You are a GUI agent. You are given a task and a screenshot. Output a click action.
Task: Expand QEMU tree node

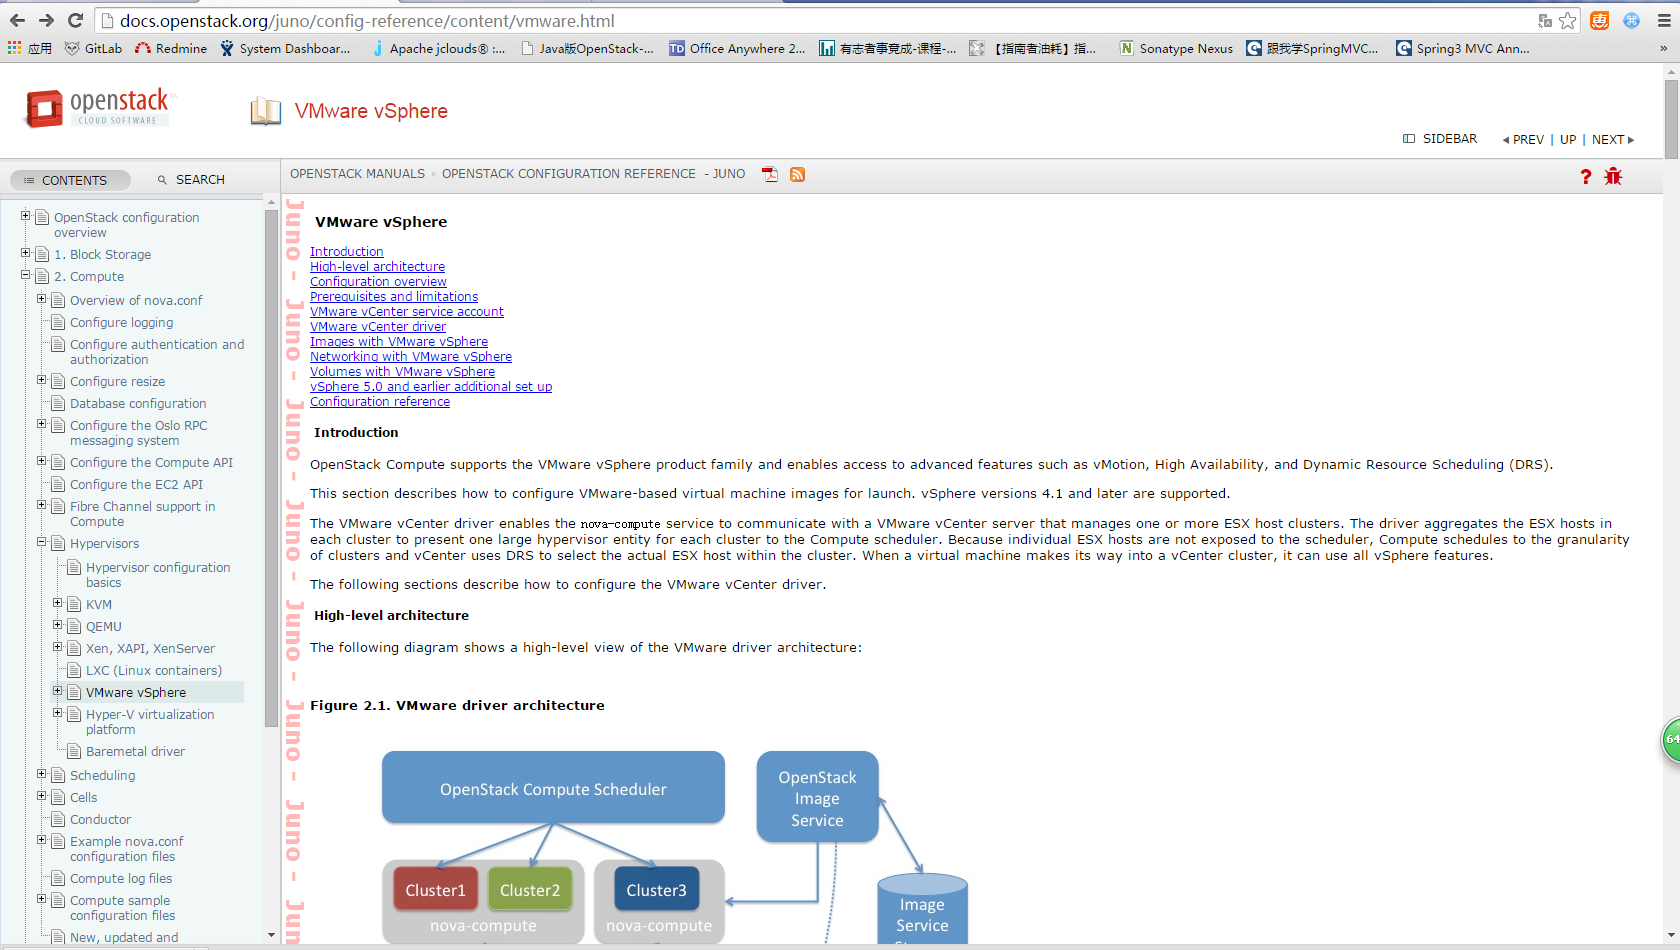point(58,624)
